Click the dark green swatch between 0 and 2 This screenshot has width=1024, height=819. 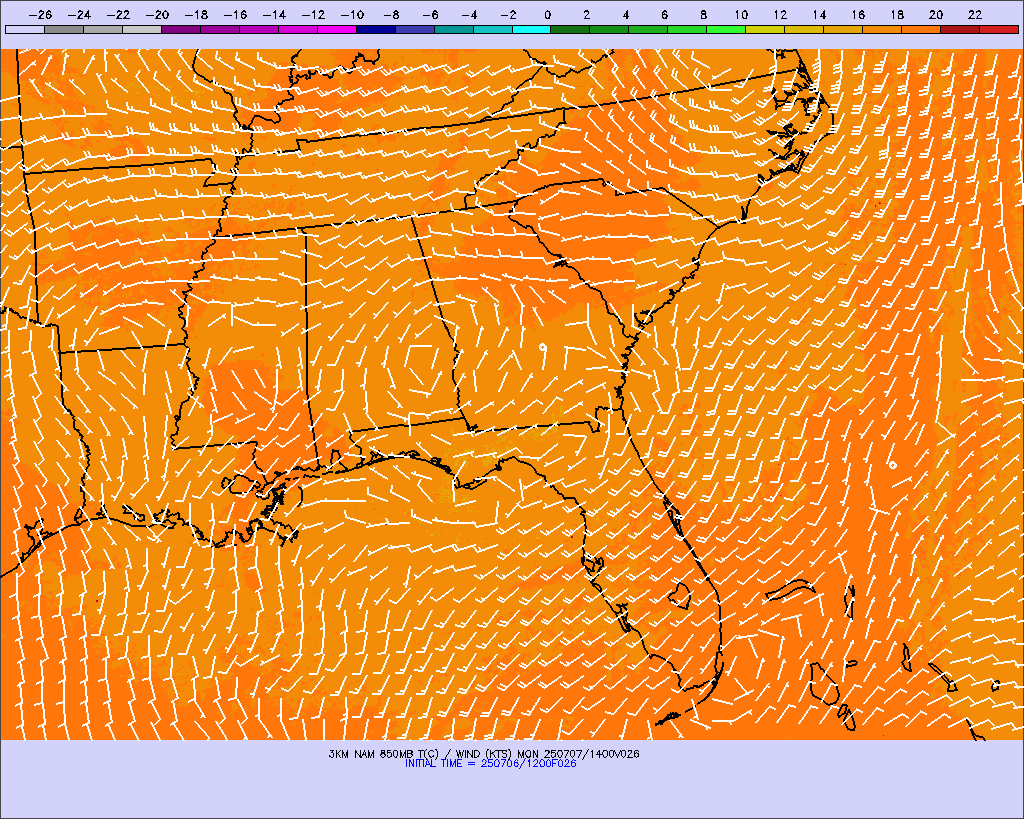coord(570,29)
